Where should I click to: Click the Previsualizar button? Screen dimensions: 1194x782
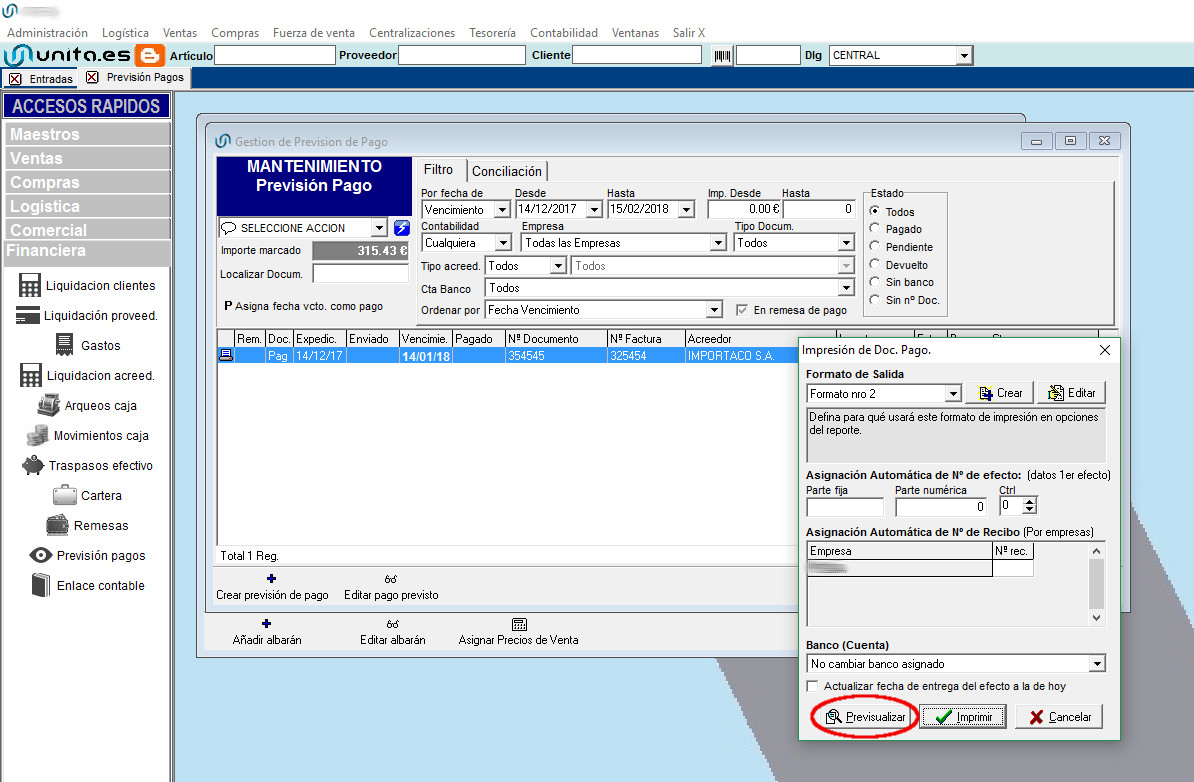tap(865, 717)
